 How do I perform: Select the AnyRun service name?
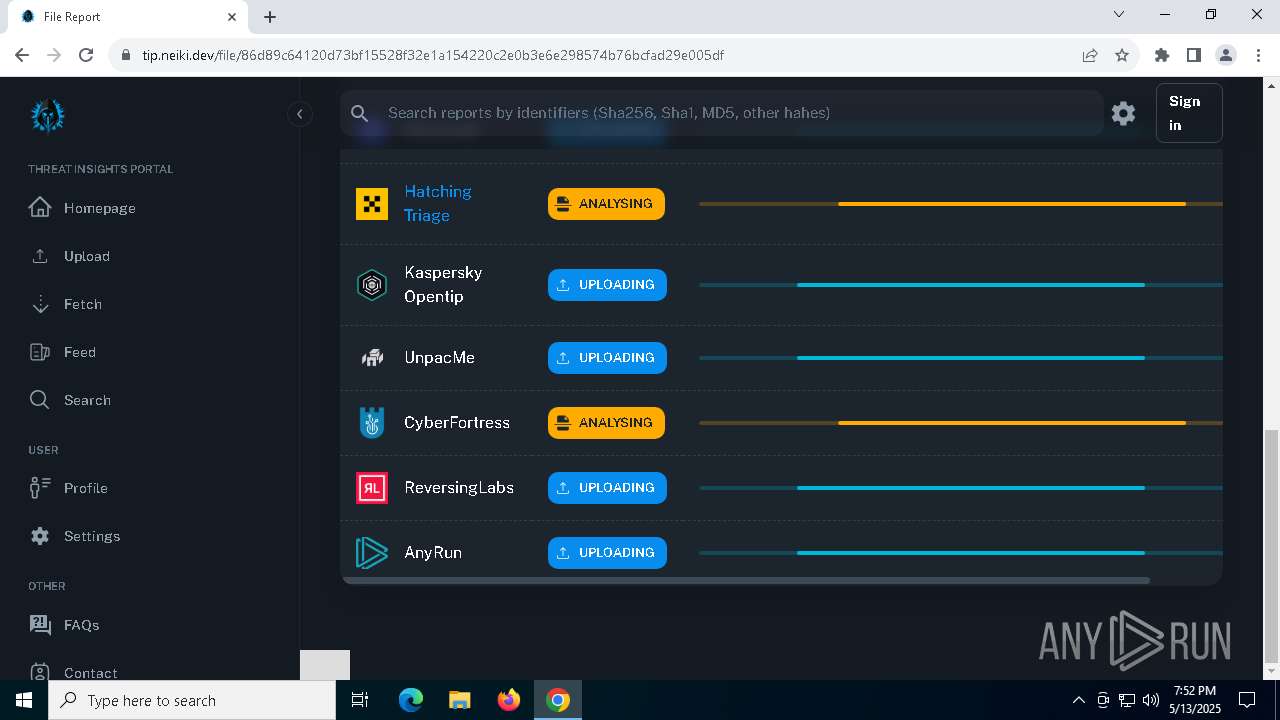[x=433, y=553]
